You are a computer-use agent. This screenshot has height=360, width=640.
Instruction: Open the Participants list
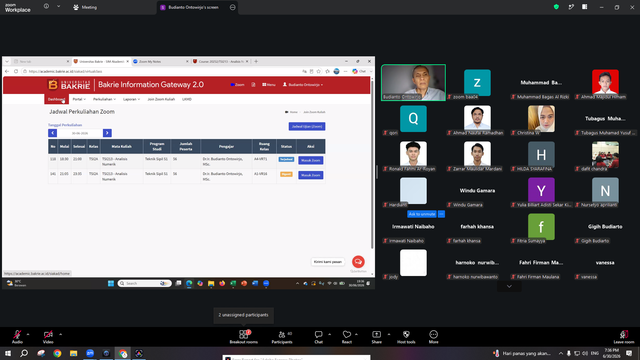pos(282,337)
